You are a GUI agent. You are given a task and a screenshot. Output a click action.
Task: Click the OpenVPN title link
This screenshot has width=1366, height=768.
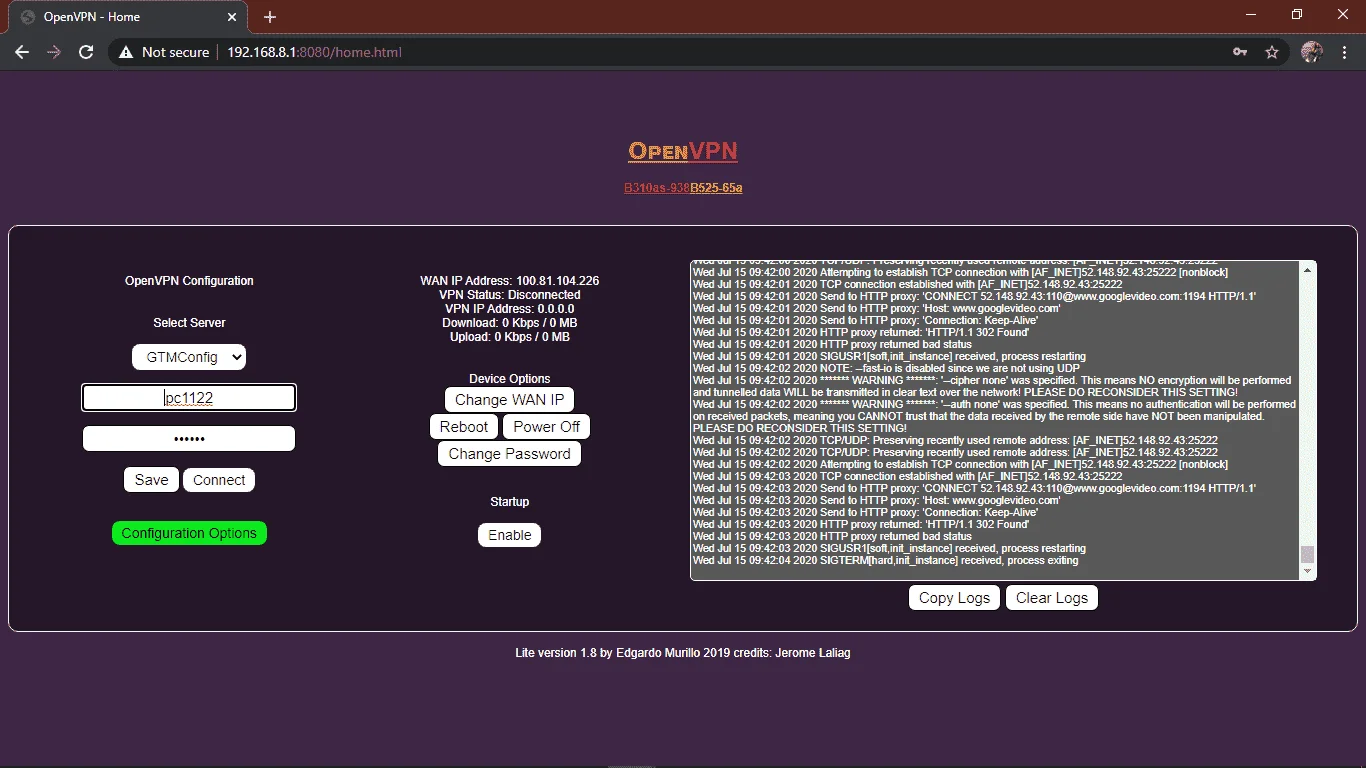(x=683, y=151)
